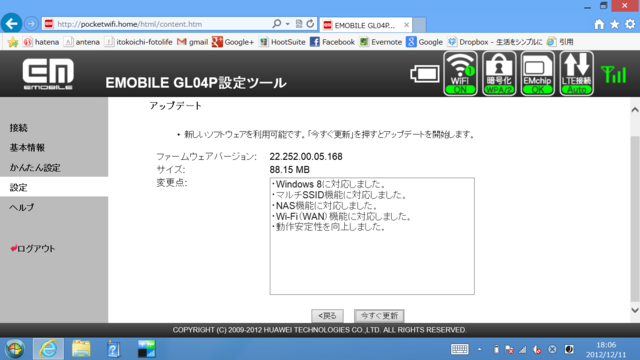Click Internet Explorer taskbar icon
This screenshot has width=640, height=360.
(x=48, y=349)
